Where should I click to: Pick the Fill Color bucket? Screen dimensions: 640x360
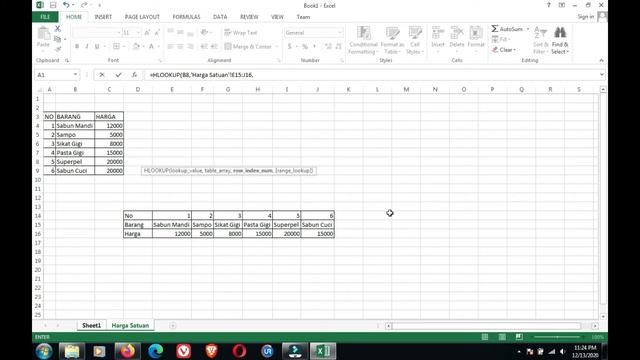[x=136, y=47]
